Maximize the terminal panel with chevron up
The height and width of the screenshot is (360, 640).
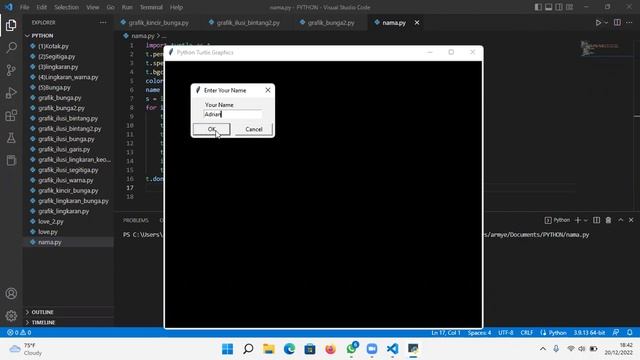(x=620, y=220)
